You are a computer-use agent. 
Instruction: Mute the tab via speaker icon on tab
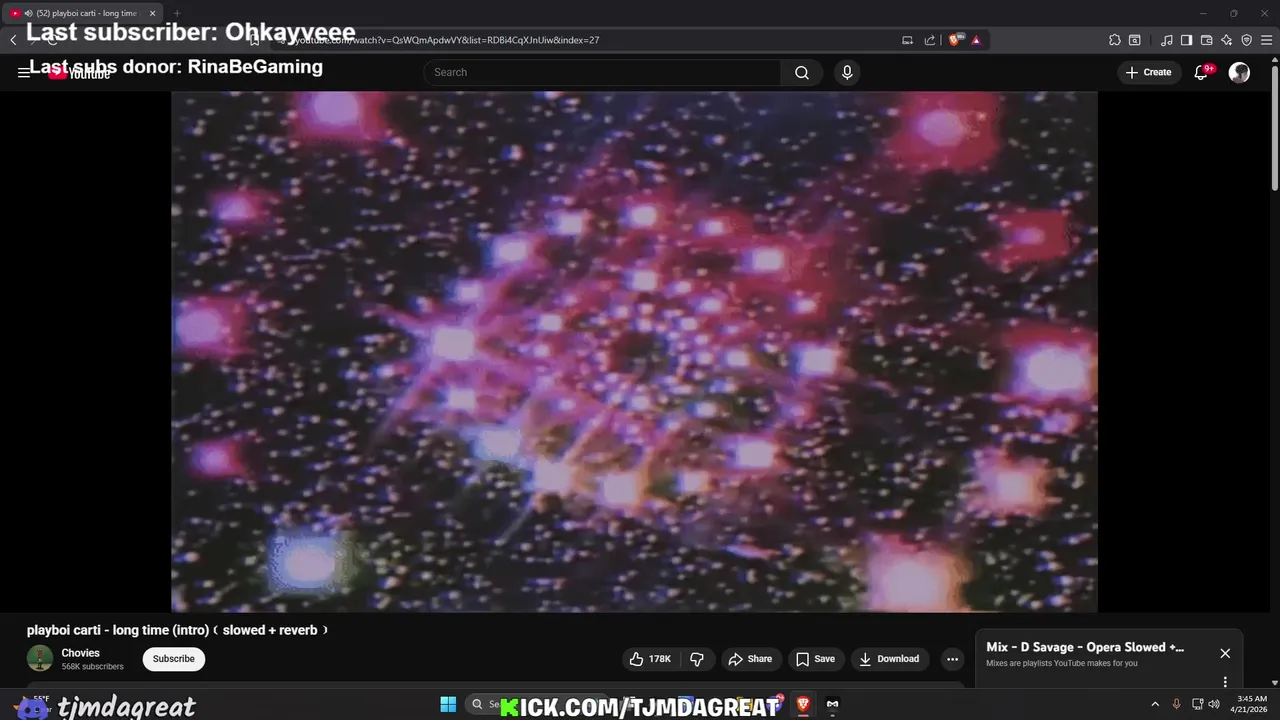[28, 13]
